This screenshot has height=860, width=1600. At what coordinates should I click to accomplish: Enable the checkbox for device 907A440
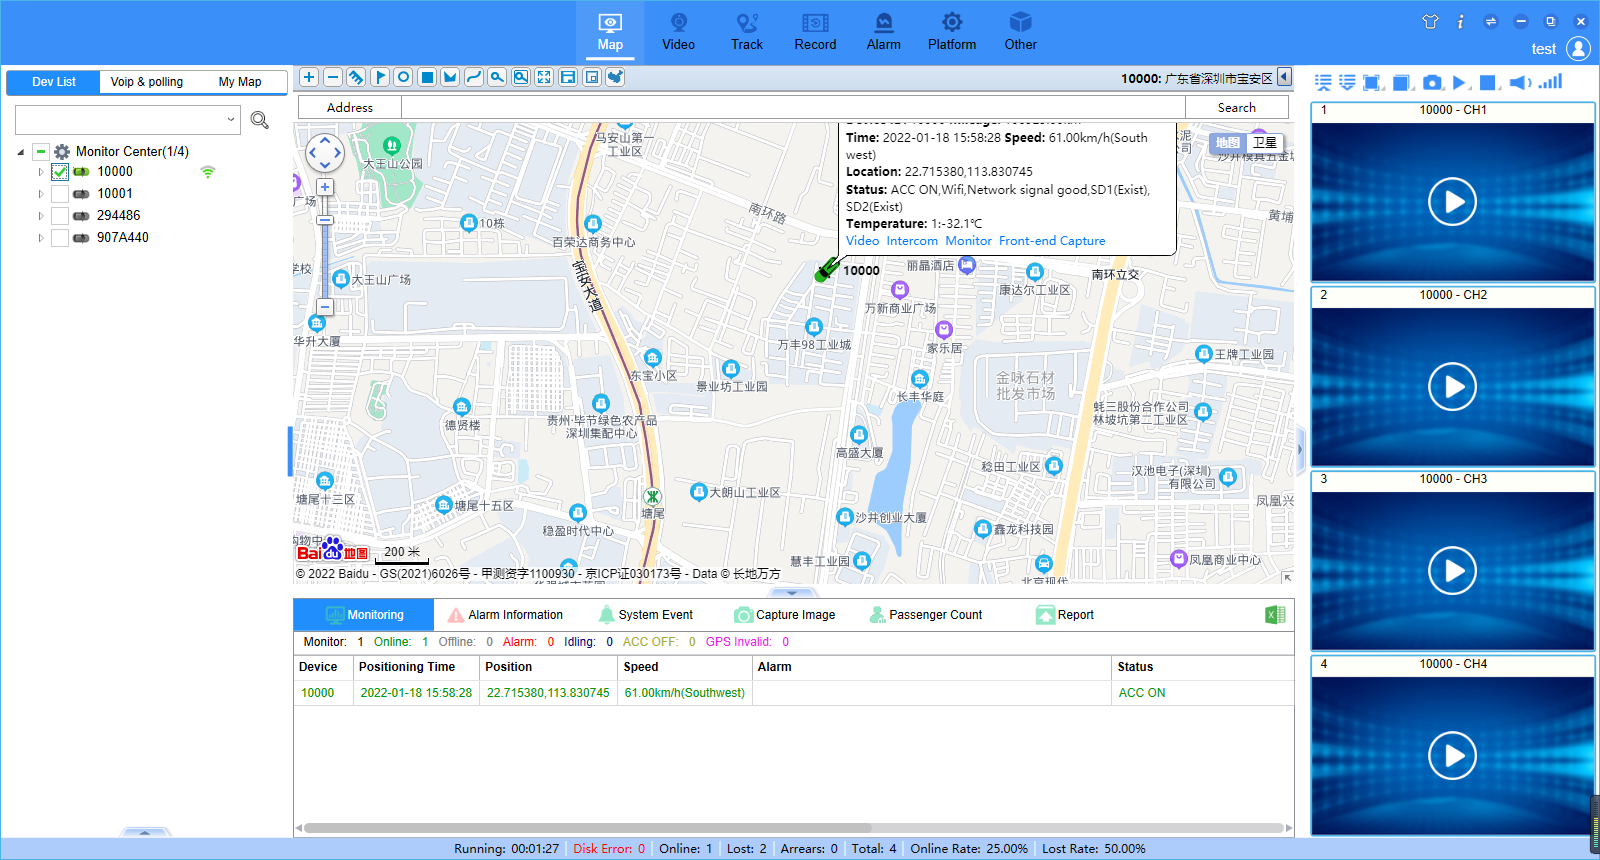60,238
